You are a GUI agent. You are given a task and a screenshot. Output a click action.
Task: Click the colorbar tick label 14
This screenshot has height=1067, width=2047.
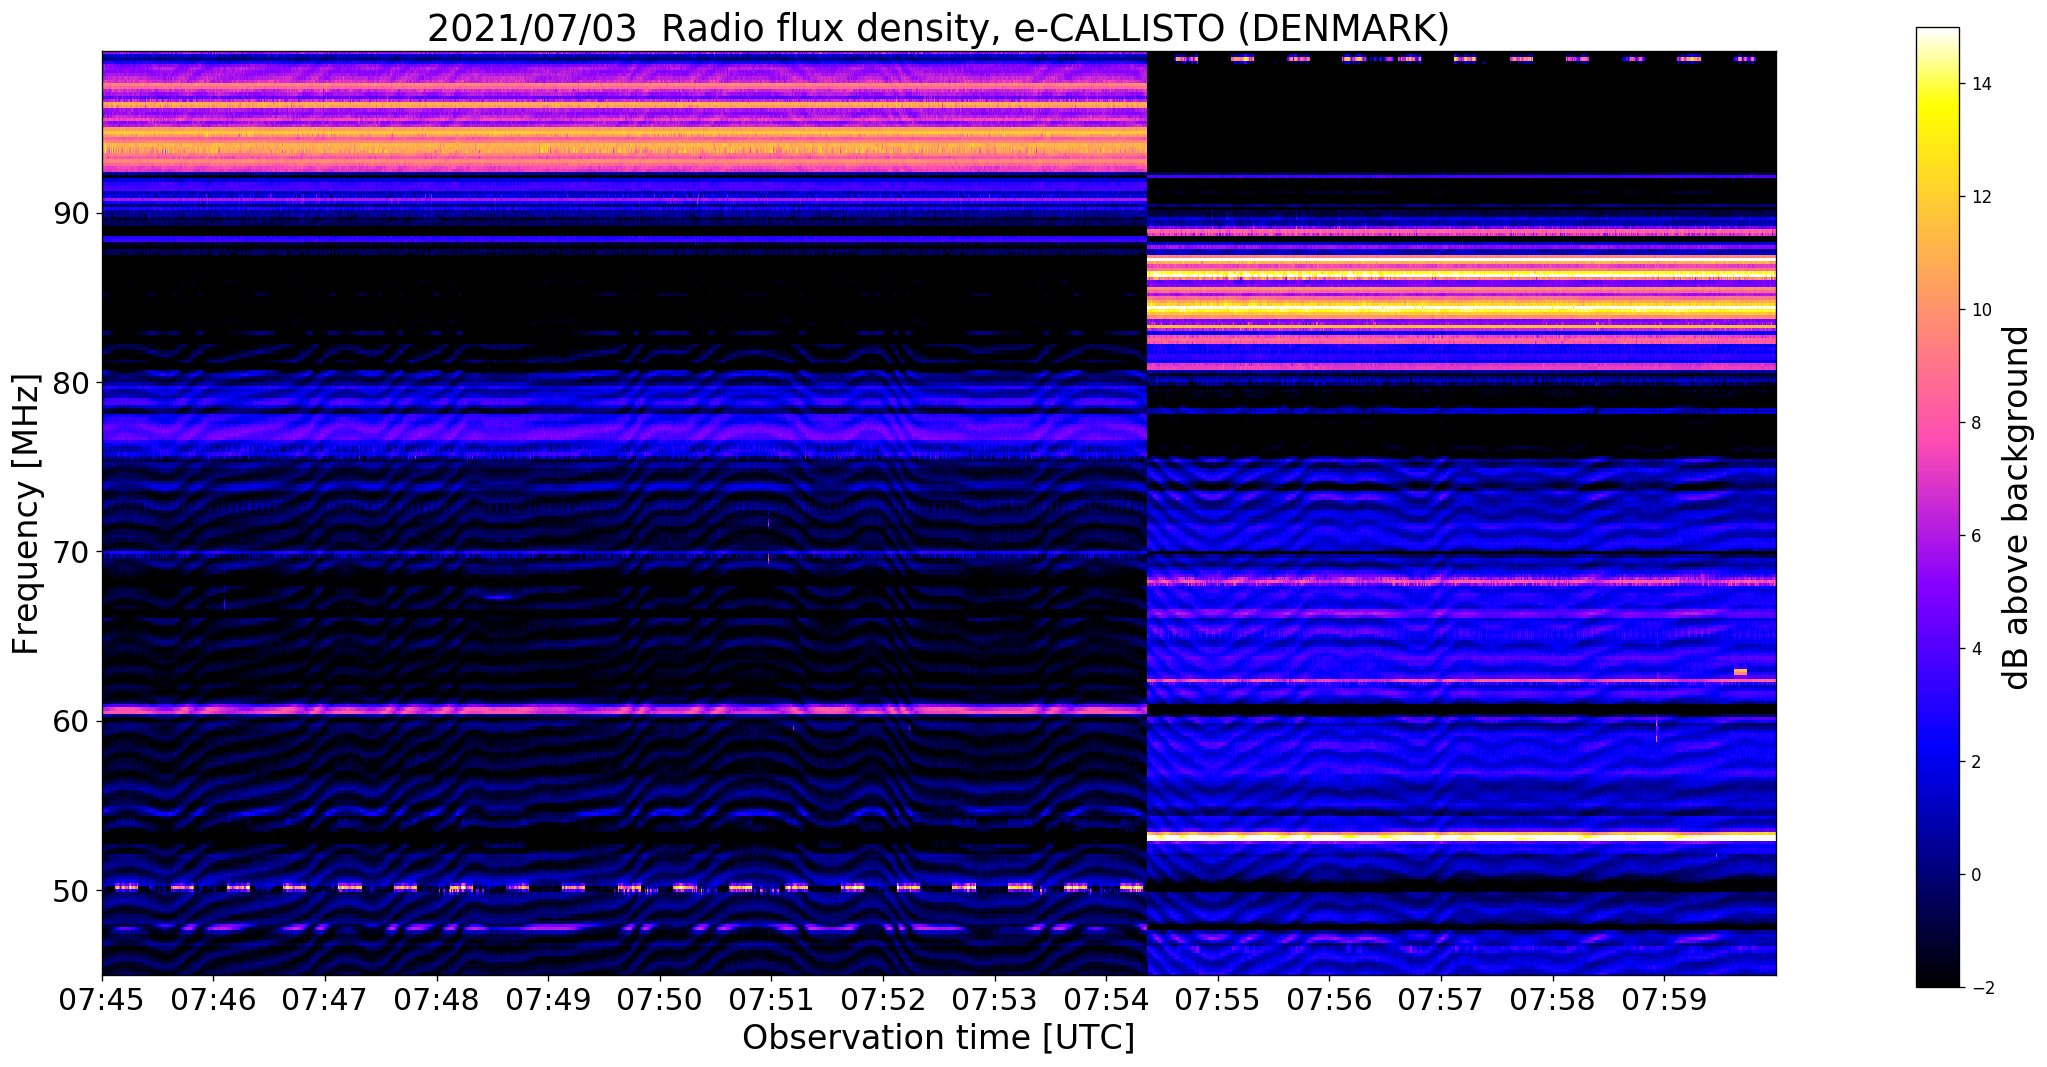(x=1980, y=84)
